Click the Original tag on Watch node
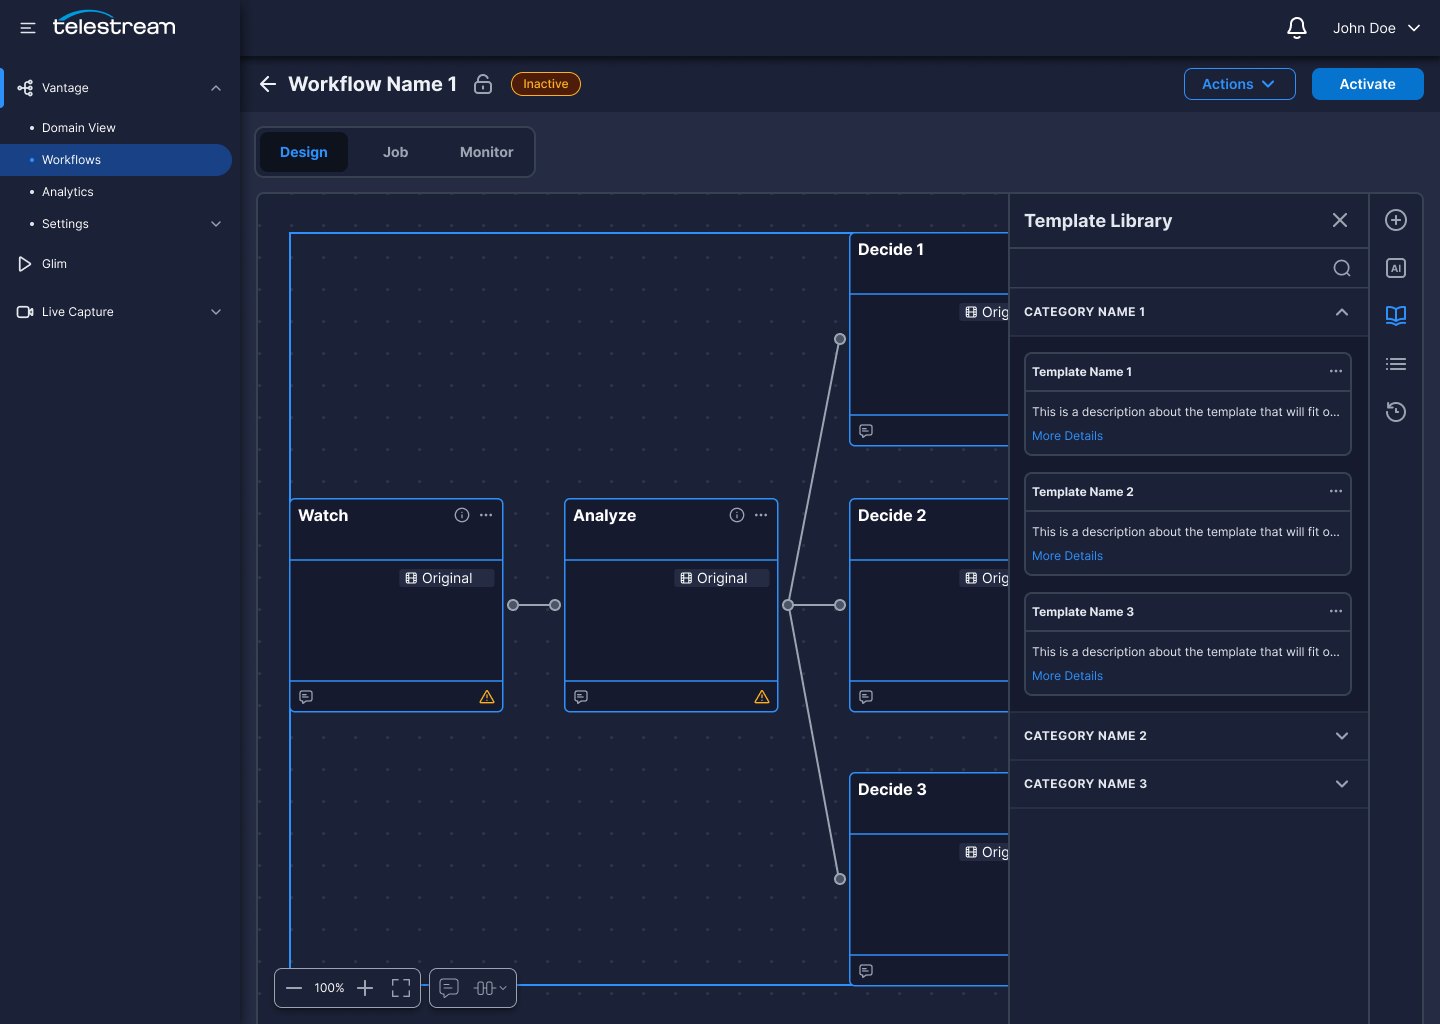The width and height of the screenshot is (1440, 1024). click(447, 578)
